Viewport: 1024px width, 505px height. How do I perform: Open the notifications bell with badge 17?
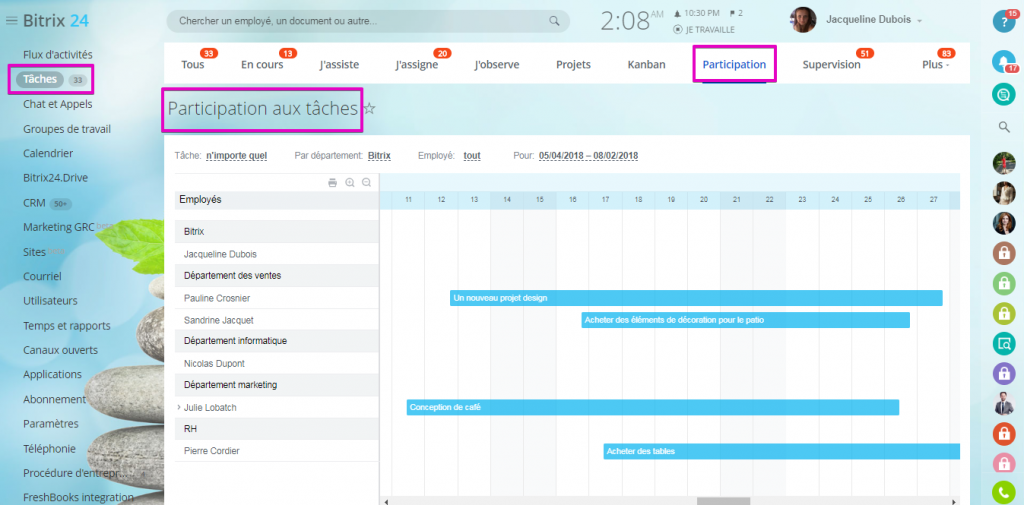1004,61
